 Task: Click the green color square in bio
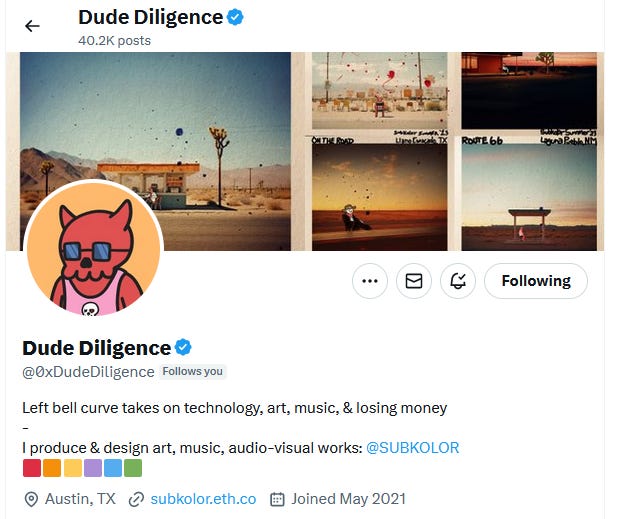pyautogui.click(x=133, y=468)
